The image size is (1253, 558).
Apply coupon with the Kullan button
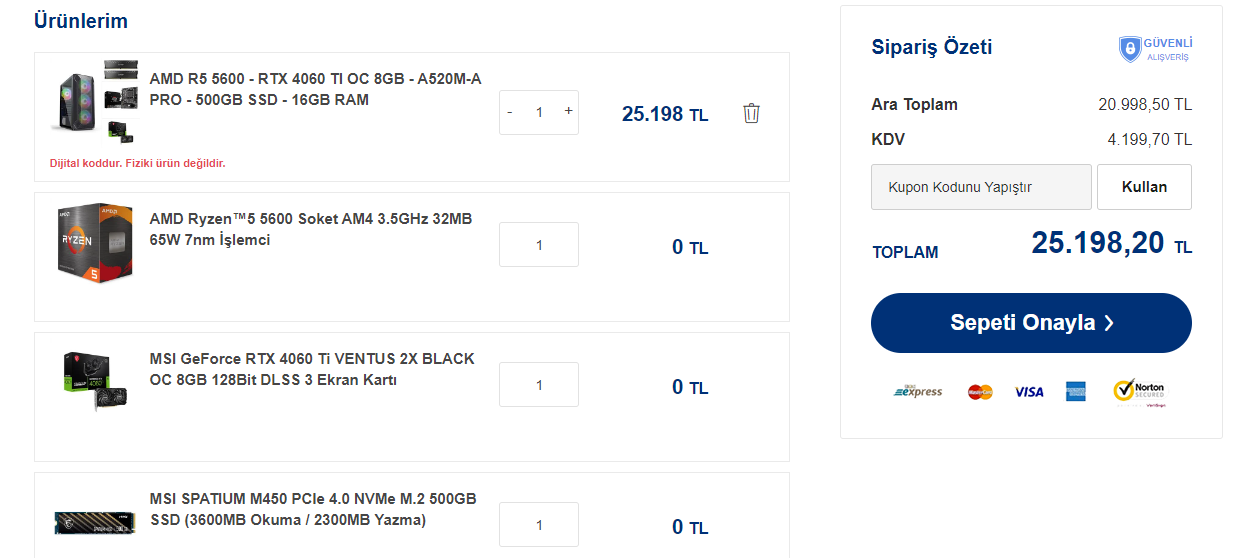[1144, 187]
